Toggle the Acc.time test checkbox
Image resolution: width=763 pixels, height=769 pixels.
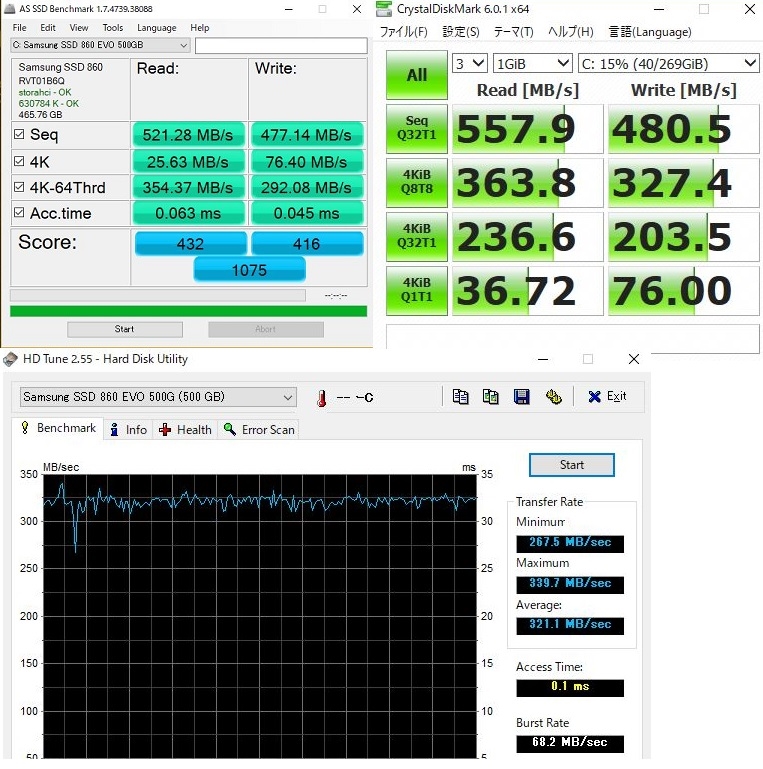click(19, 212)
